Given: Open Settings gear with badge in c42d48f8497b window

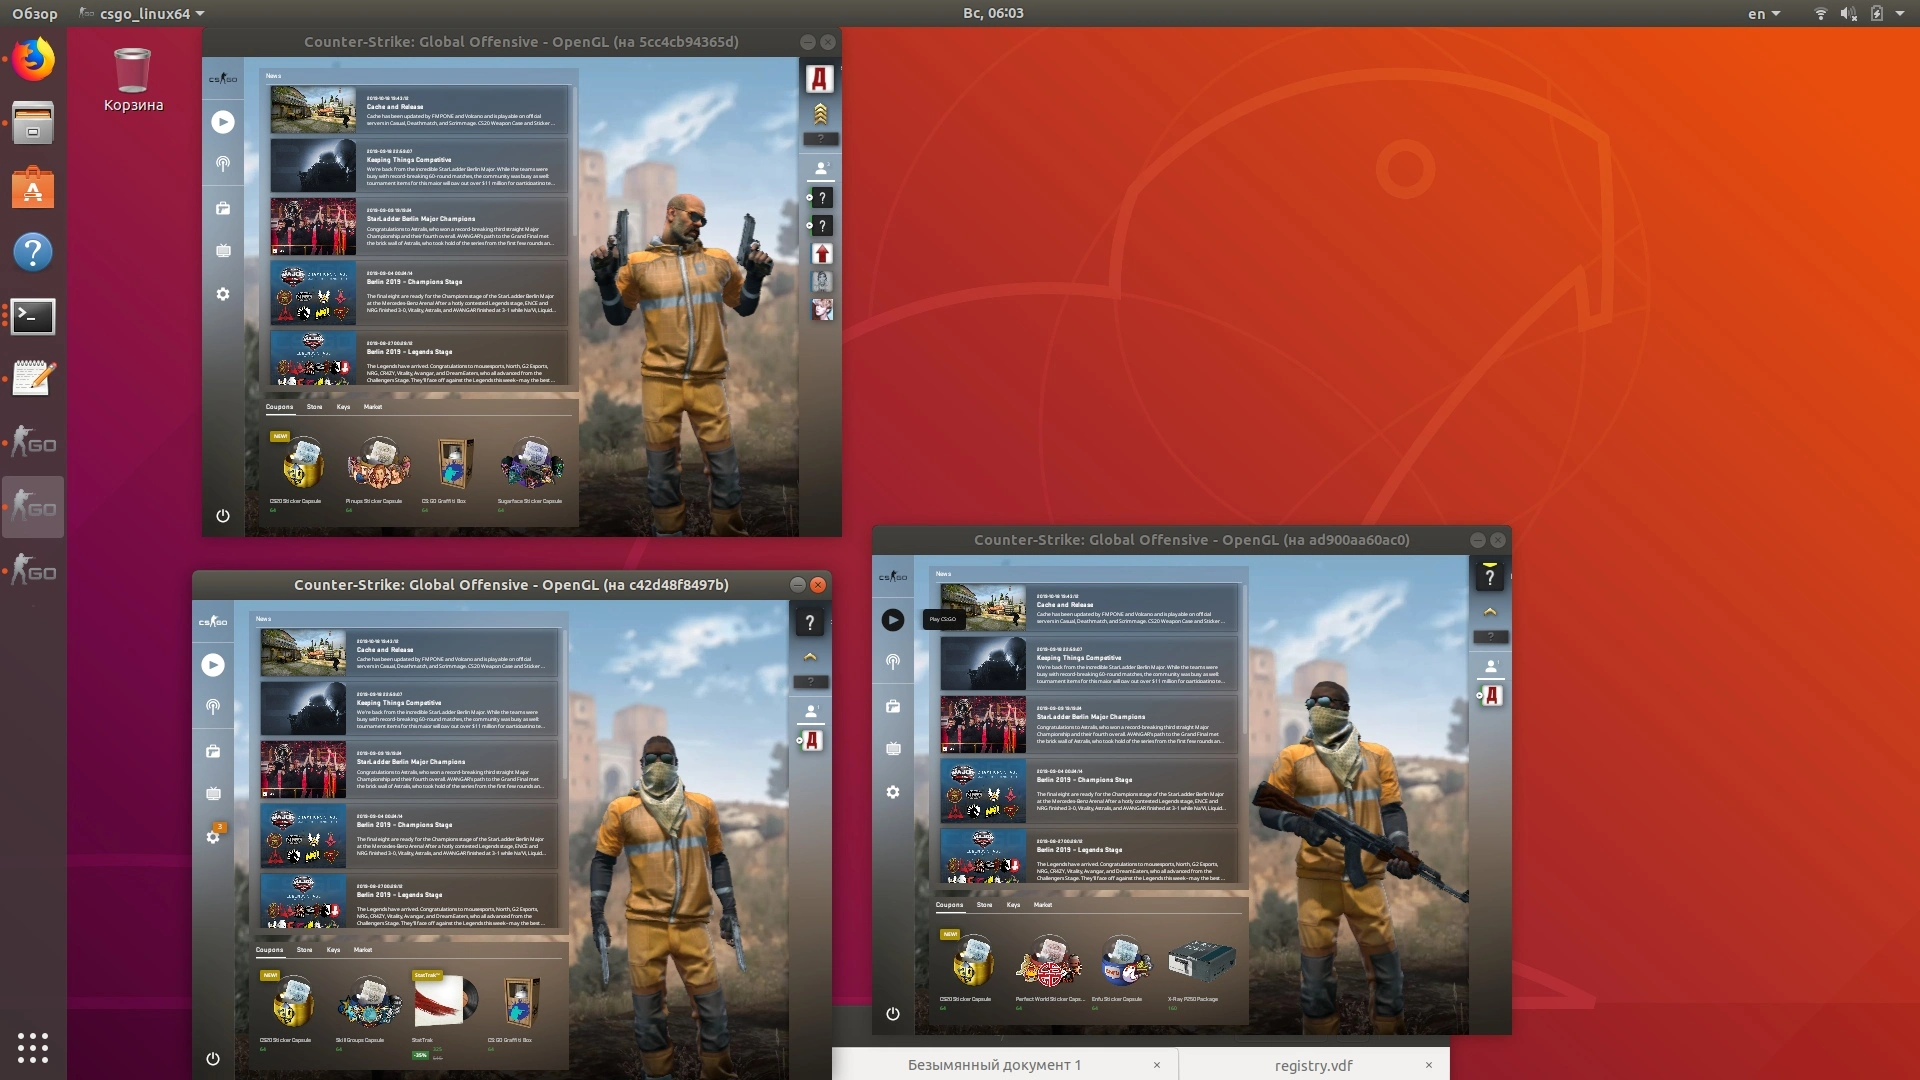Looking at the screenshot, I should click(213, 836).
